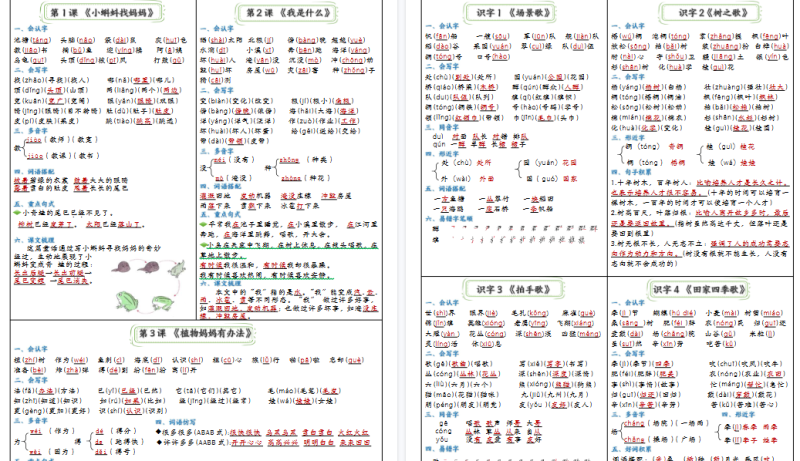
Task: Select the 识字2《树之歌》heading
Action: point(700,12)
